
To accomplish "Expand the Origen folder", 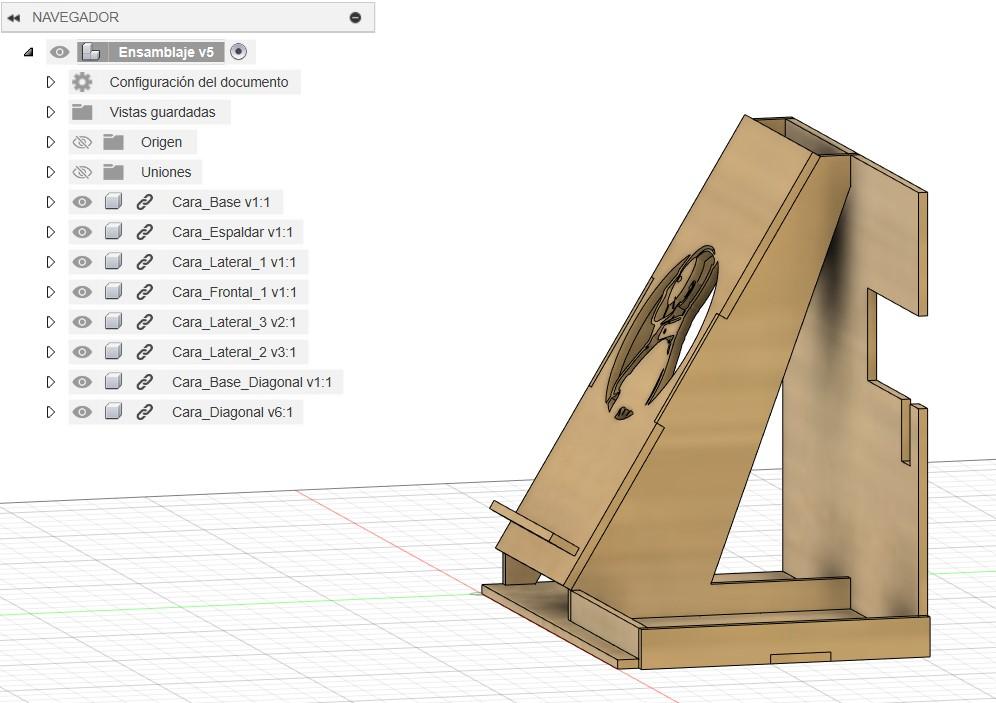I will [x=51, y=142].
